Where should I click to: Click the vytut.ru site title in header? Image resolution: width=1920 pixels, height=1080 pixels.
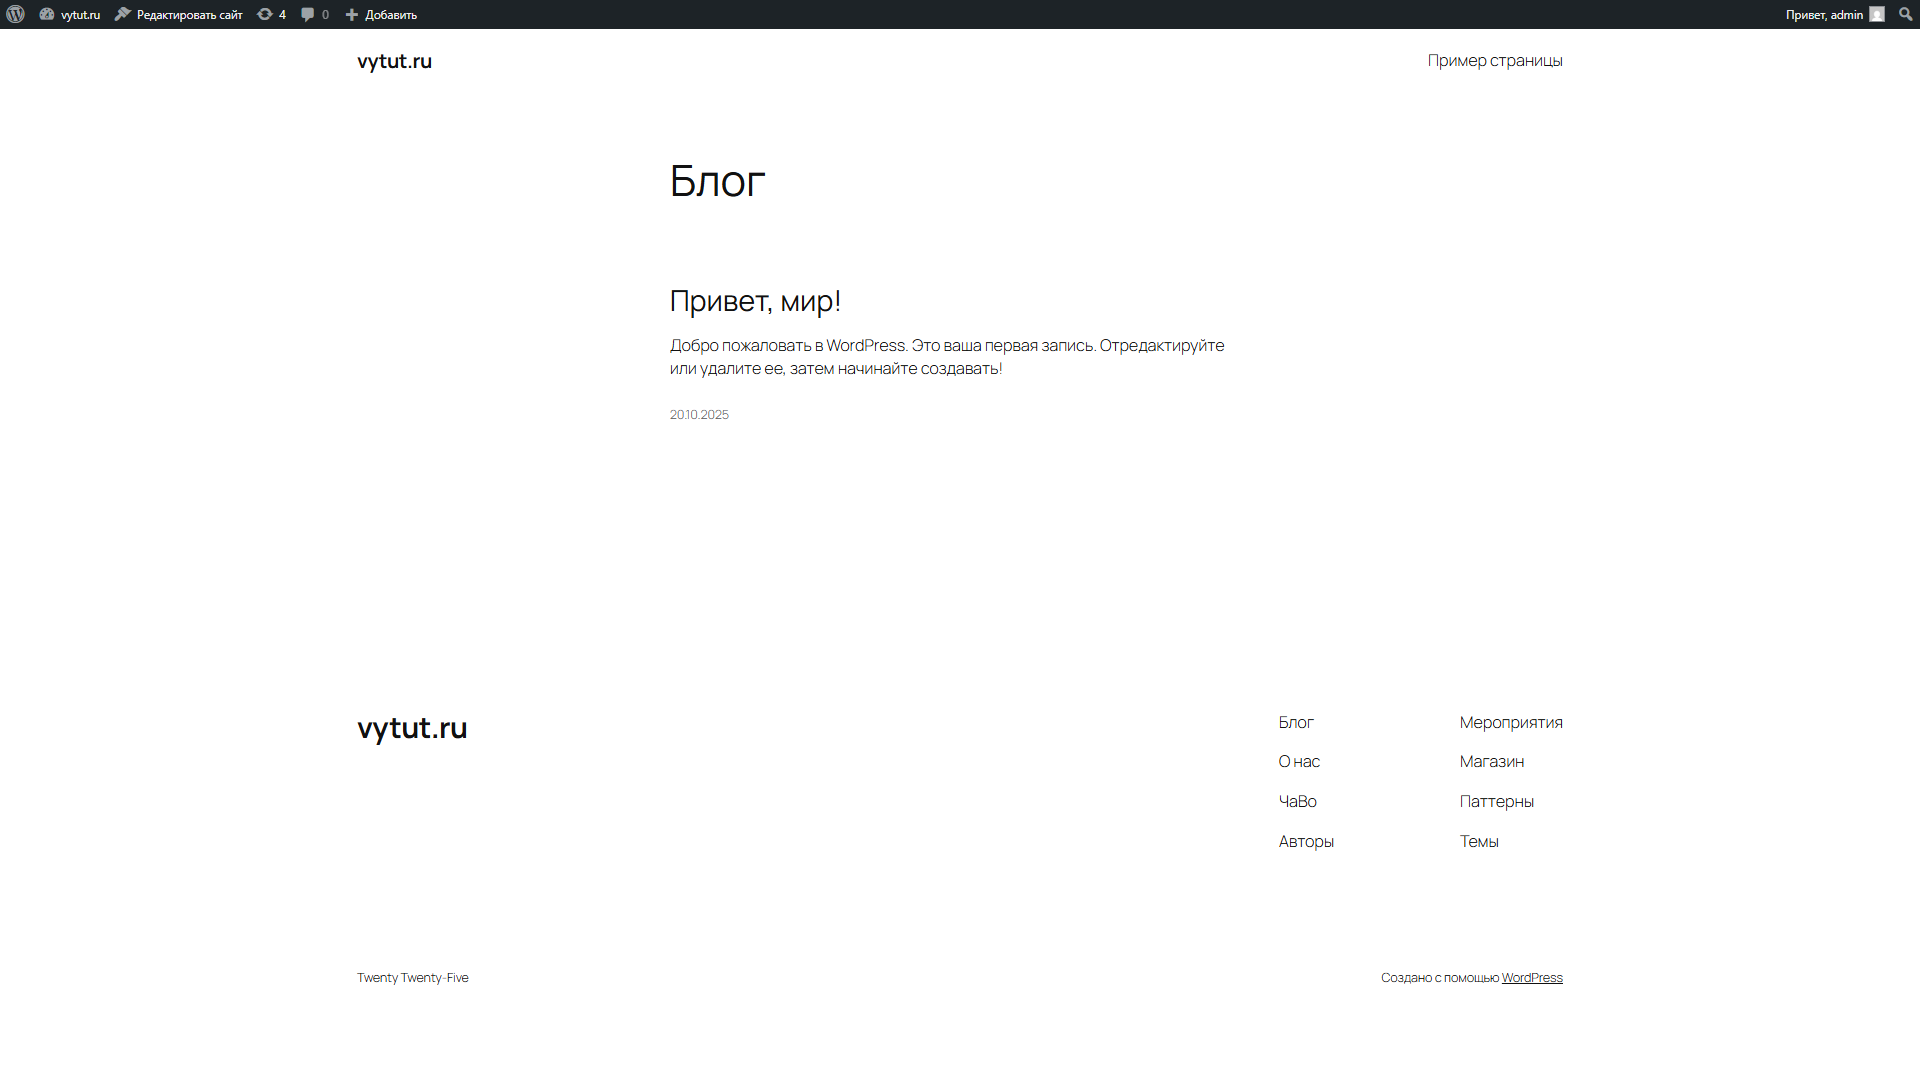click(394, 61)
